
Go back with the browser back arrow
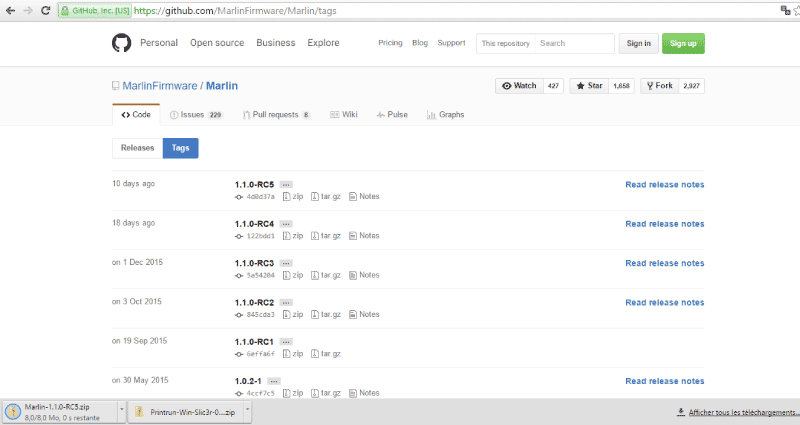(x=10, y=11)
